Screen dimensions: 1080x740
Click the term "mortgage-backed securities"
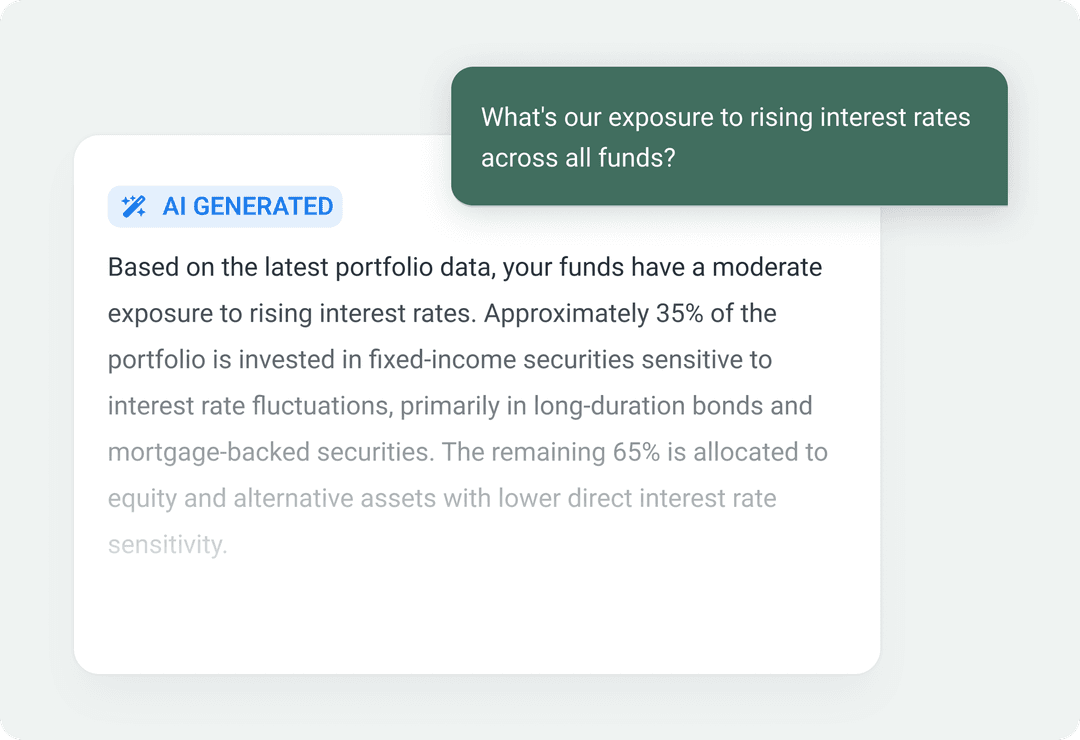pyautogui.click(x=270, y=452)
